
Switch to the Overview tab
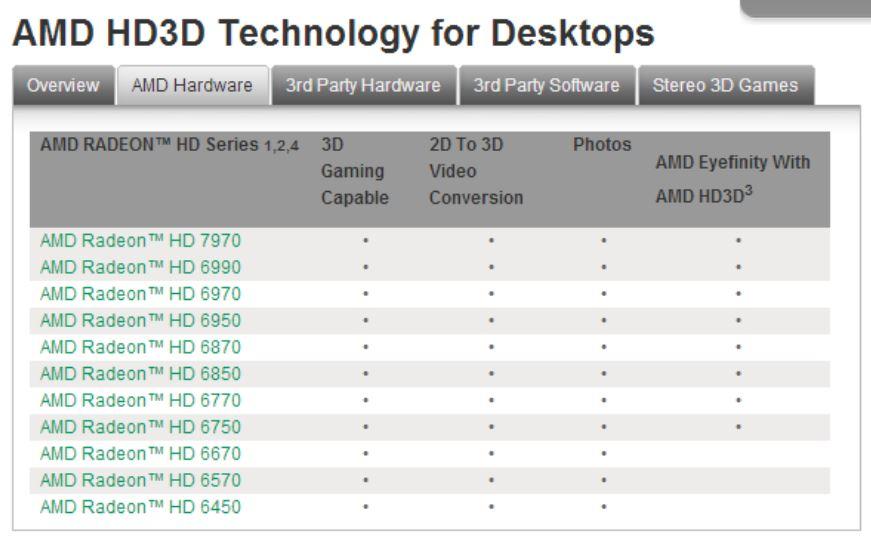tap(63, 86)
